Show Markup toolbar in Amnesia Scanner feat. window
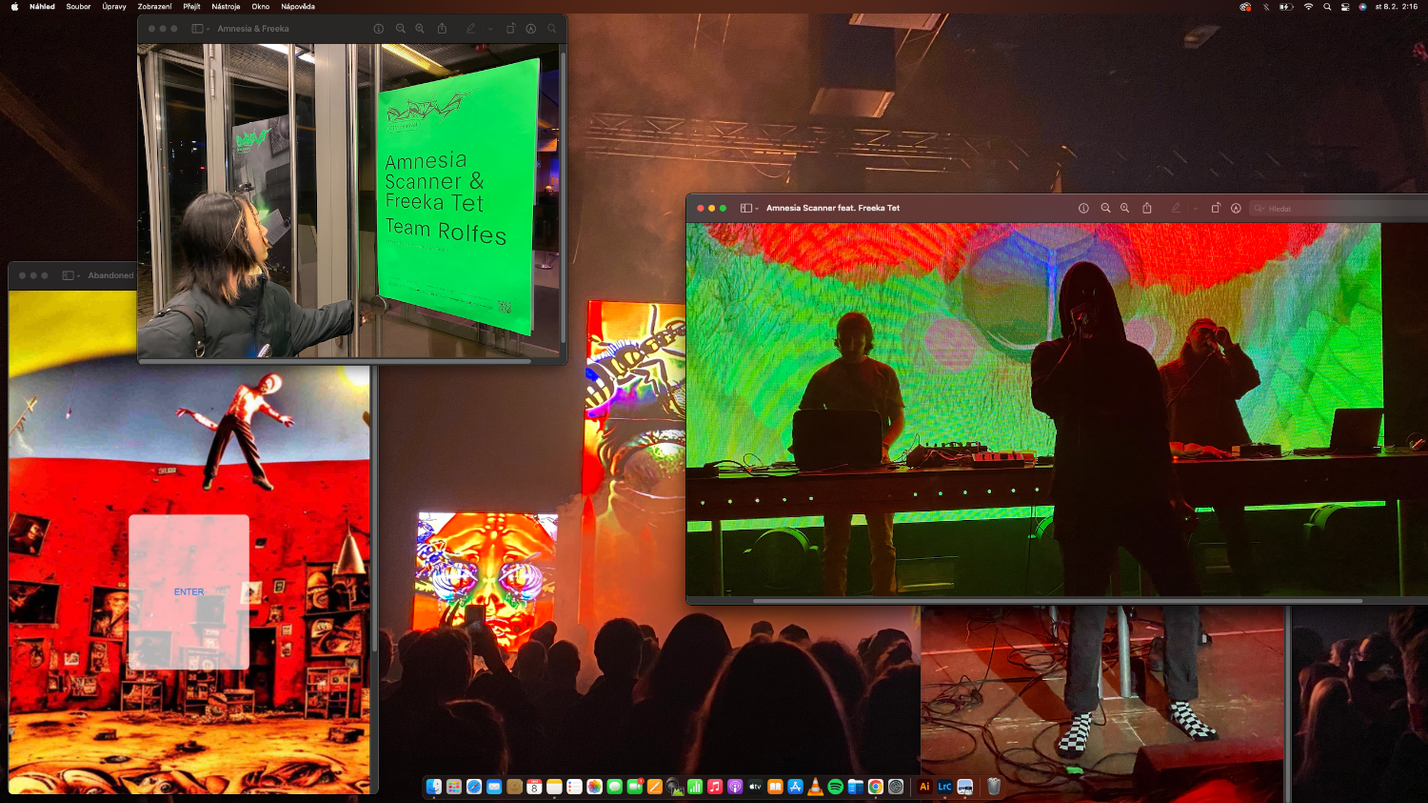This screenshot has height=803, width=1428. click(x=1236, y=208)
